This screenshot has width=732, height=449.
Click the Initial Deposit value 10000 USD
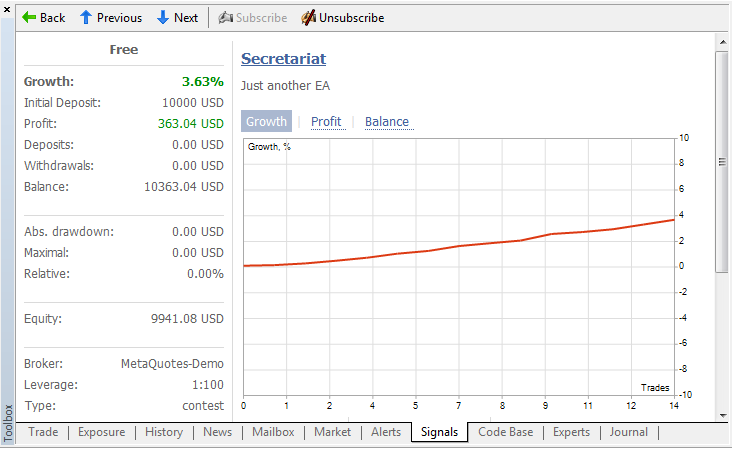point(193,103)
